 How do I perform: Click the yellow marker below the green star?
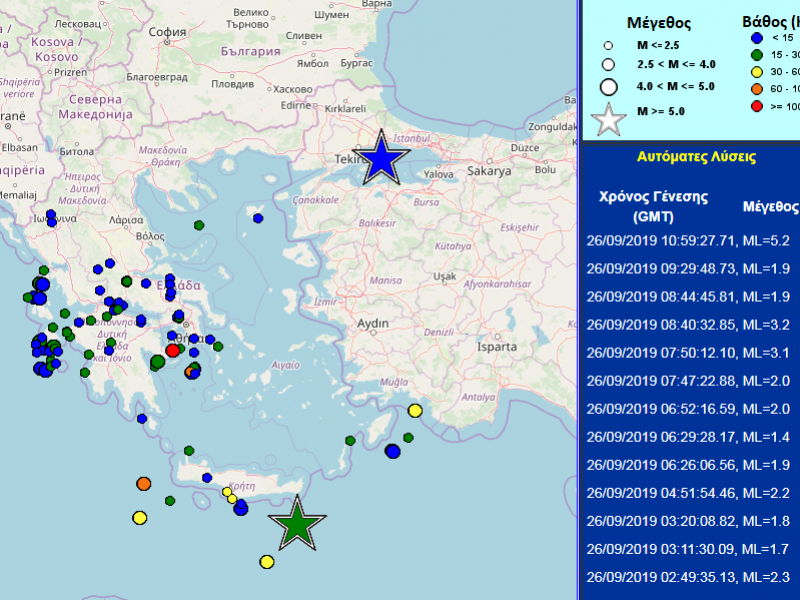267,562
